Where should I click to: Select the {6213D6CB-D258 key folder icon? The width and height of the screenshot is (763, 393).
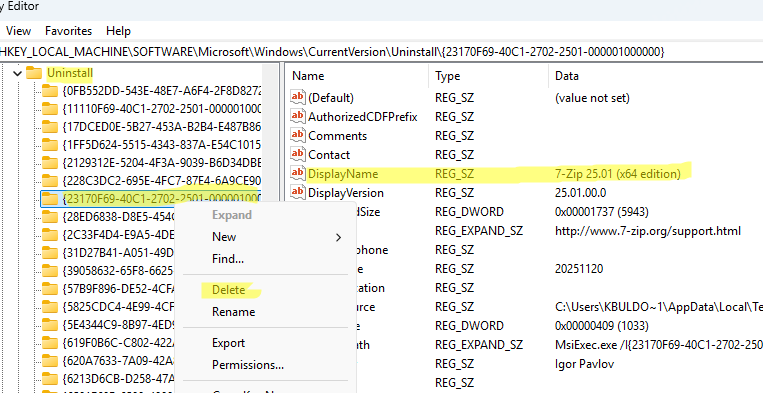pyautogui.click(x=50, y=378)
